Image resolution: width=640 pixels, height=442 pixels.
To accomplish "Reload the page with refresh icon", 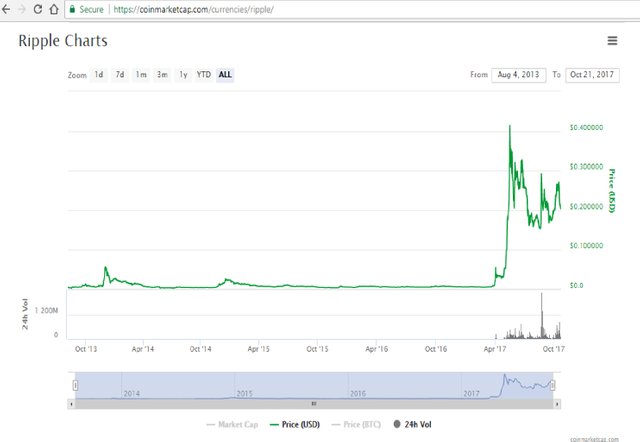I will pos(38,9).
